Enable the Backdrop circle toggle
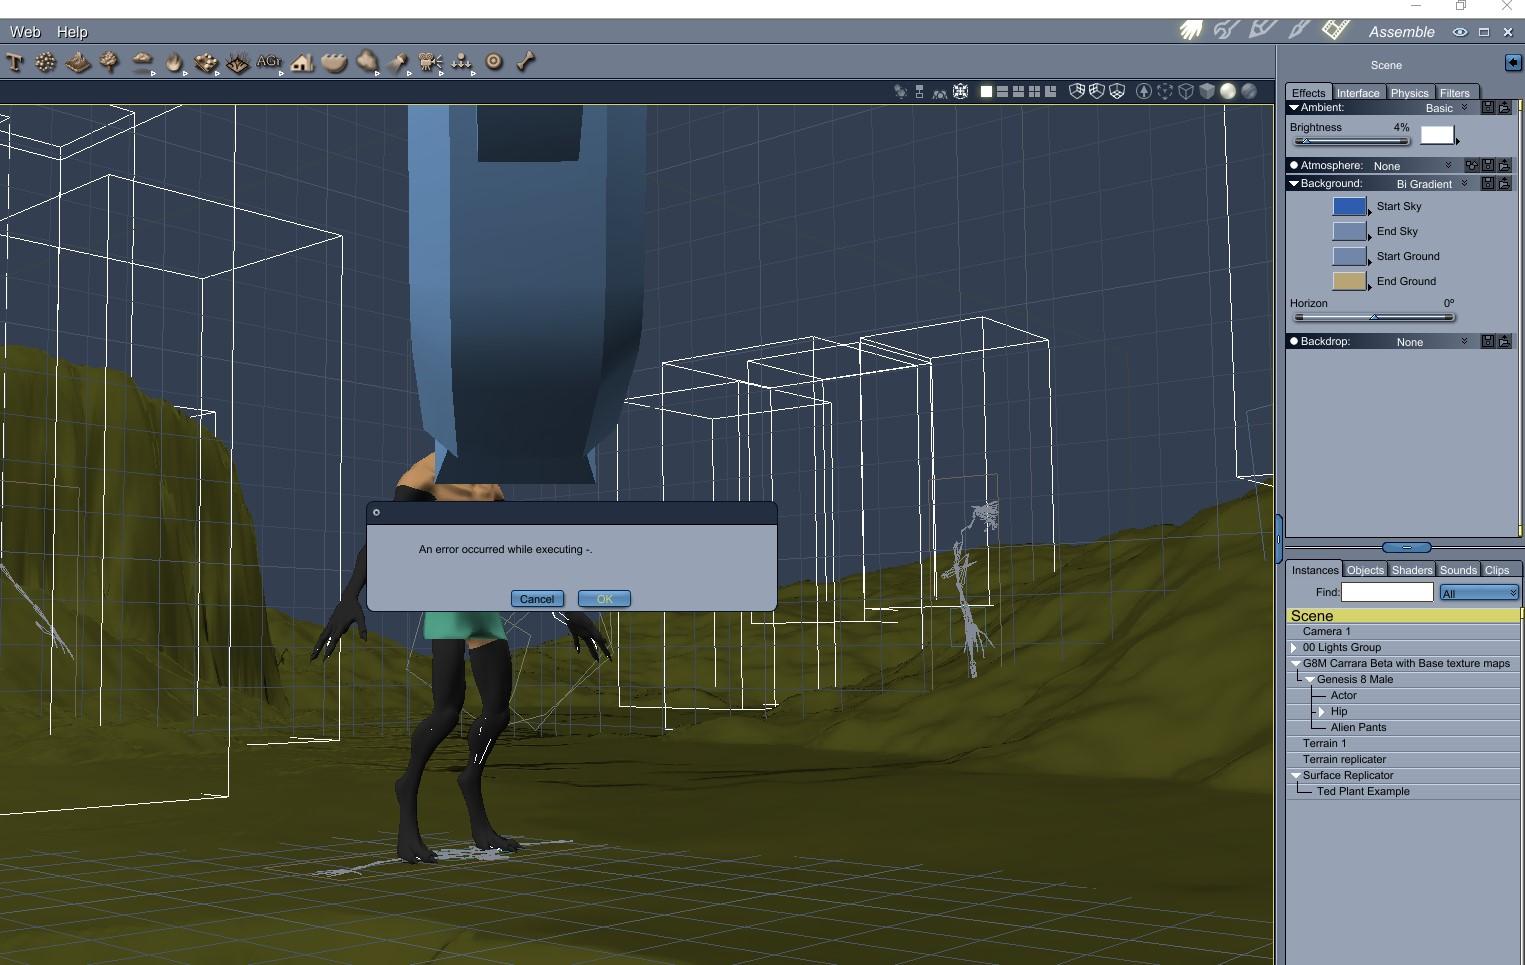1525x965 pixels. 1294,341
